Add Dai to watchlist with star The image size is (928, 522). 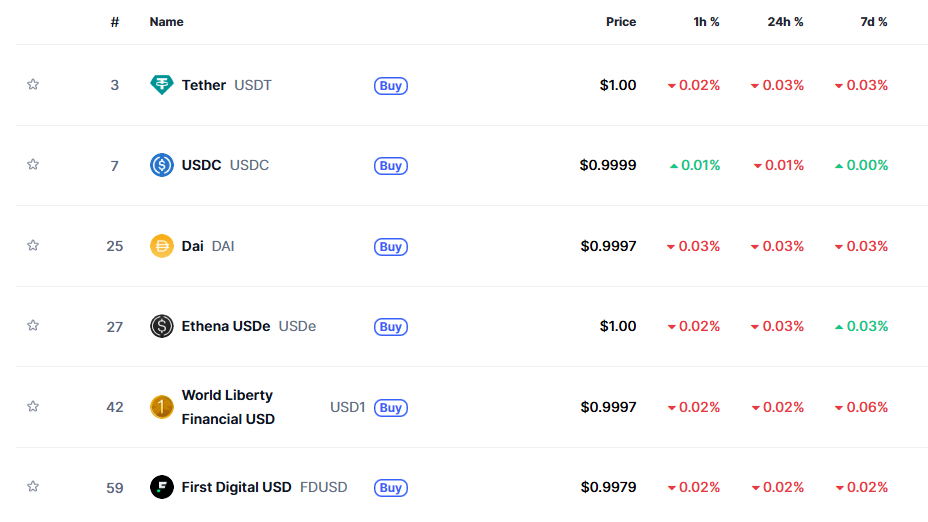coord(33,245)
